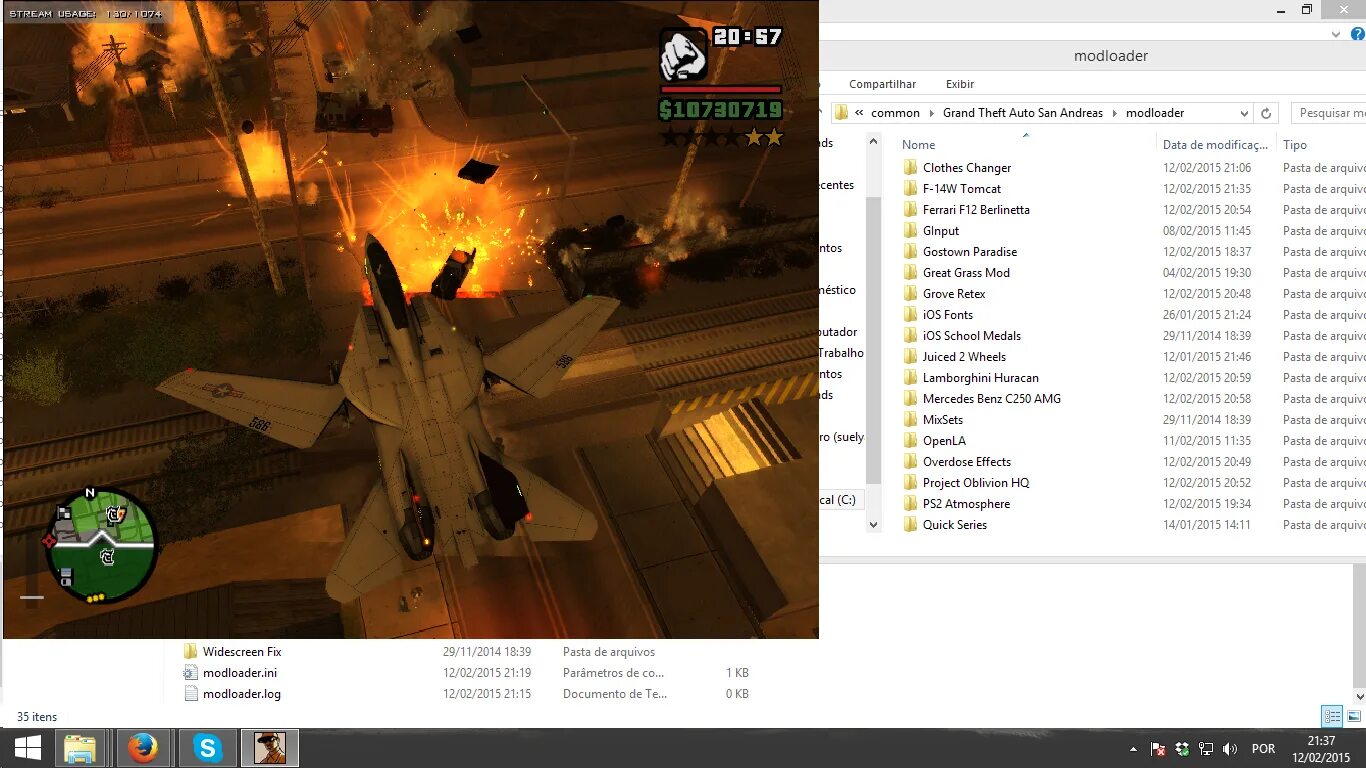Select the Overdose Effects folder
This screenshot has width=1366, height=768.
coord(967,462)
